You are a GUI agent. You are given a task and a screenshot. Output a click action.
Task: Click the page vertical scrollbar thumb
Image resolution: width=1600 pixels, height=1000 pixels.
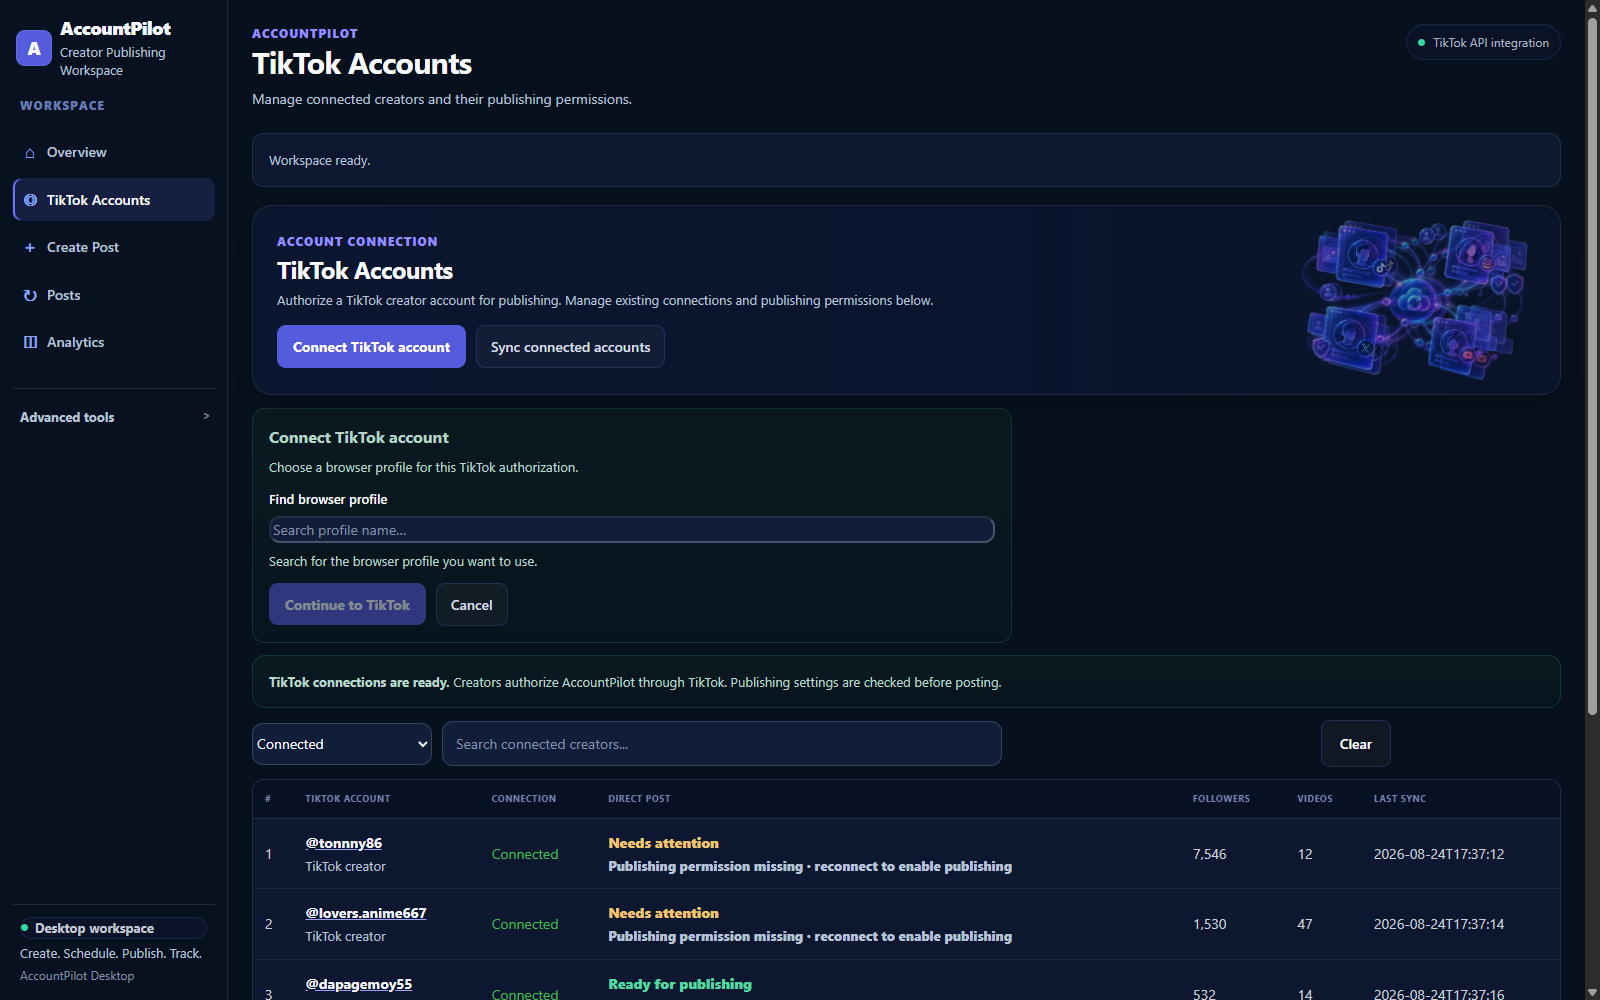[1592, 366]
